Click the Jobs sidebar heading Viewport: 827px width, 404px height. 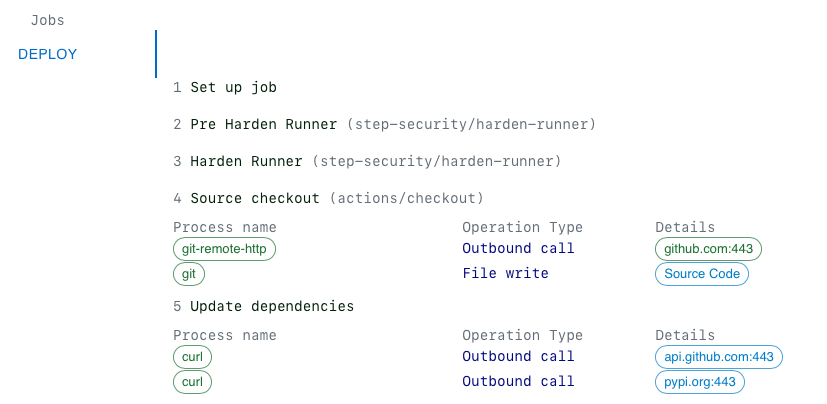click(x=48, y=20)
